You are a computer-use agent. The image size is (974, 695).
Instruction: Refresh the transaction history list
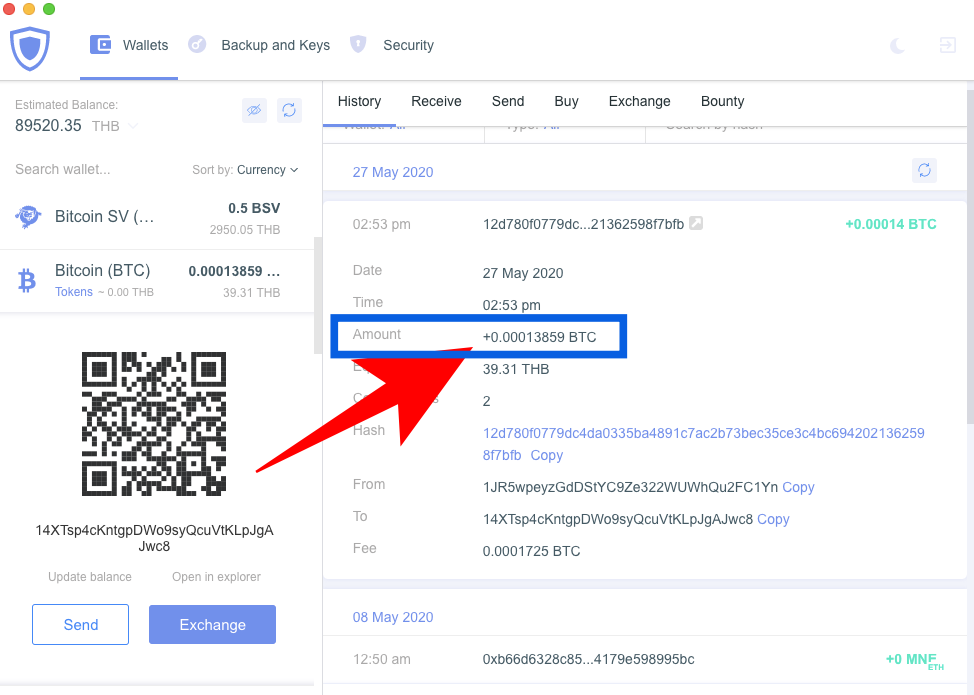click(x=924, y=170)
